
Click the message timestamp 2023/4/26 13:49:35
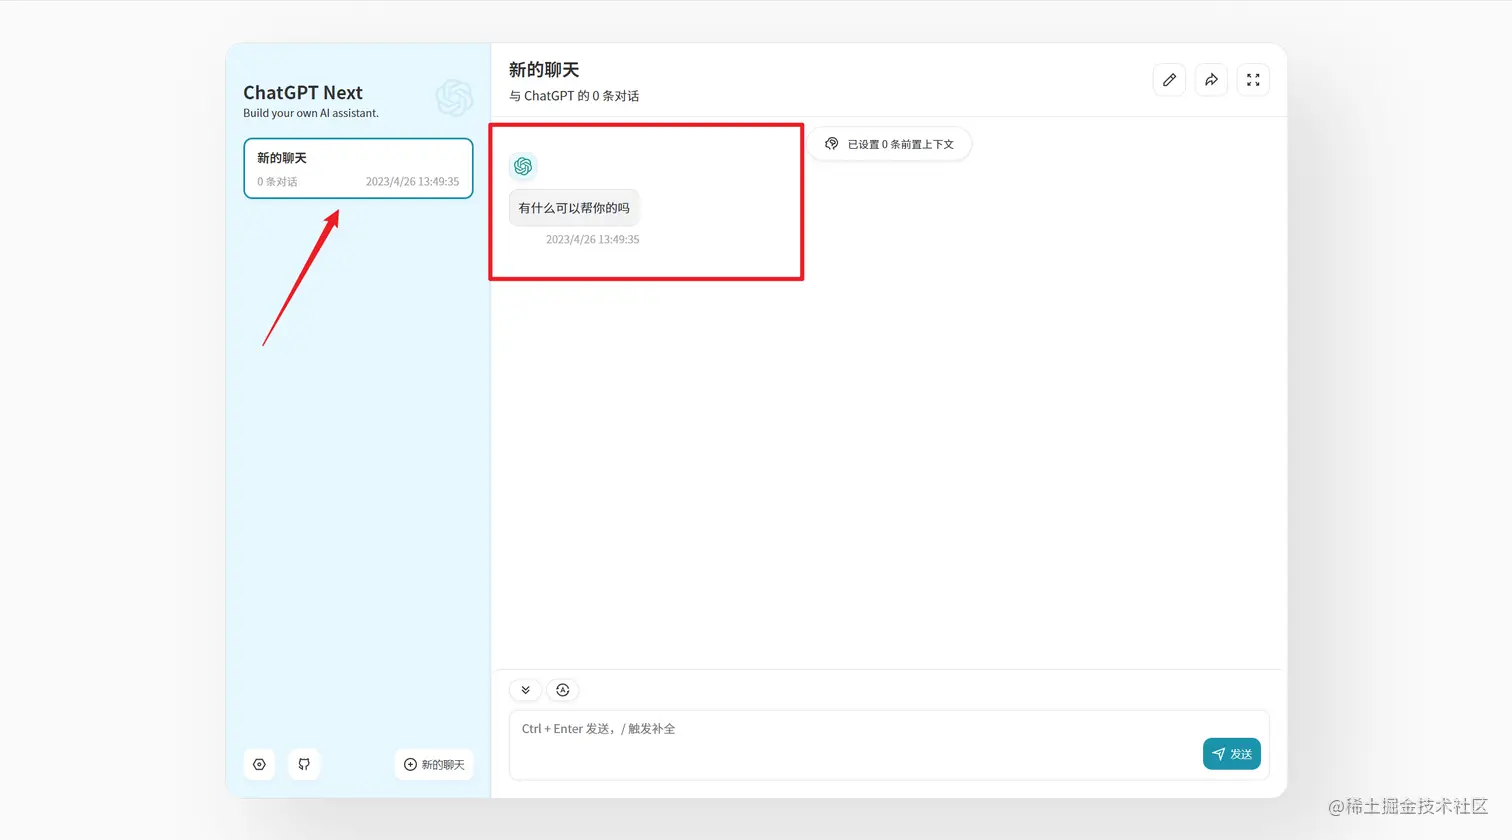(592, 239)
